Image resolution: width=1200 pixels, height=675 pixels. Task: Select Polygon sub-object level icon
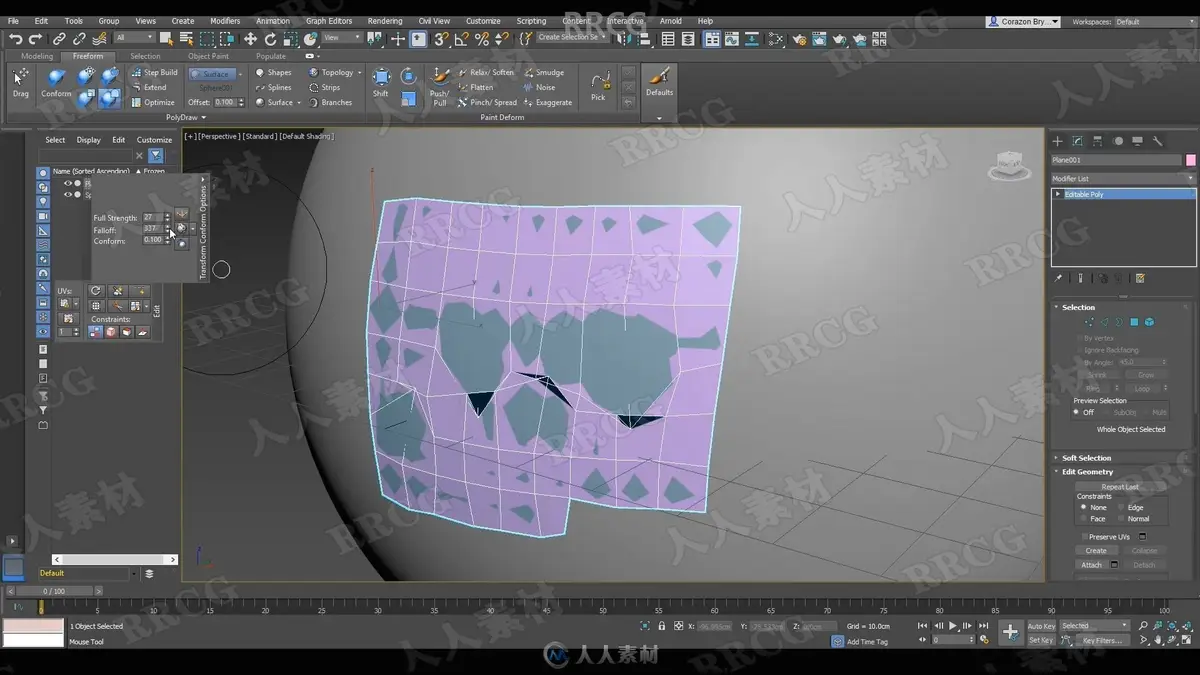[x=1134, y=322]
